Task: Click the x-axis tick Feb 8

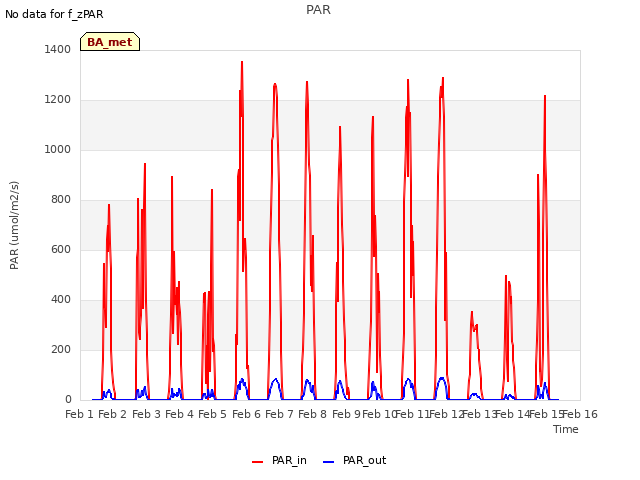Action: (312, 414)
